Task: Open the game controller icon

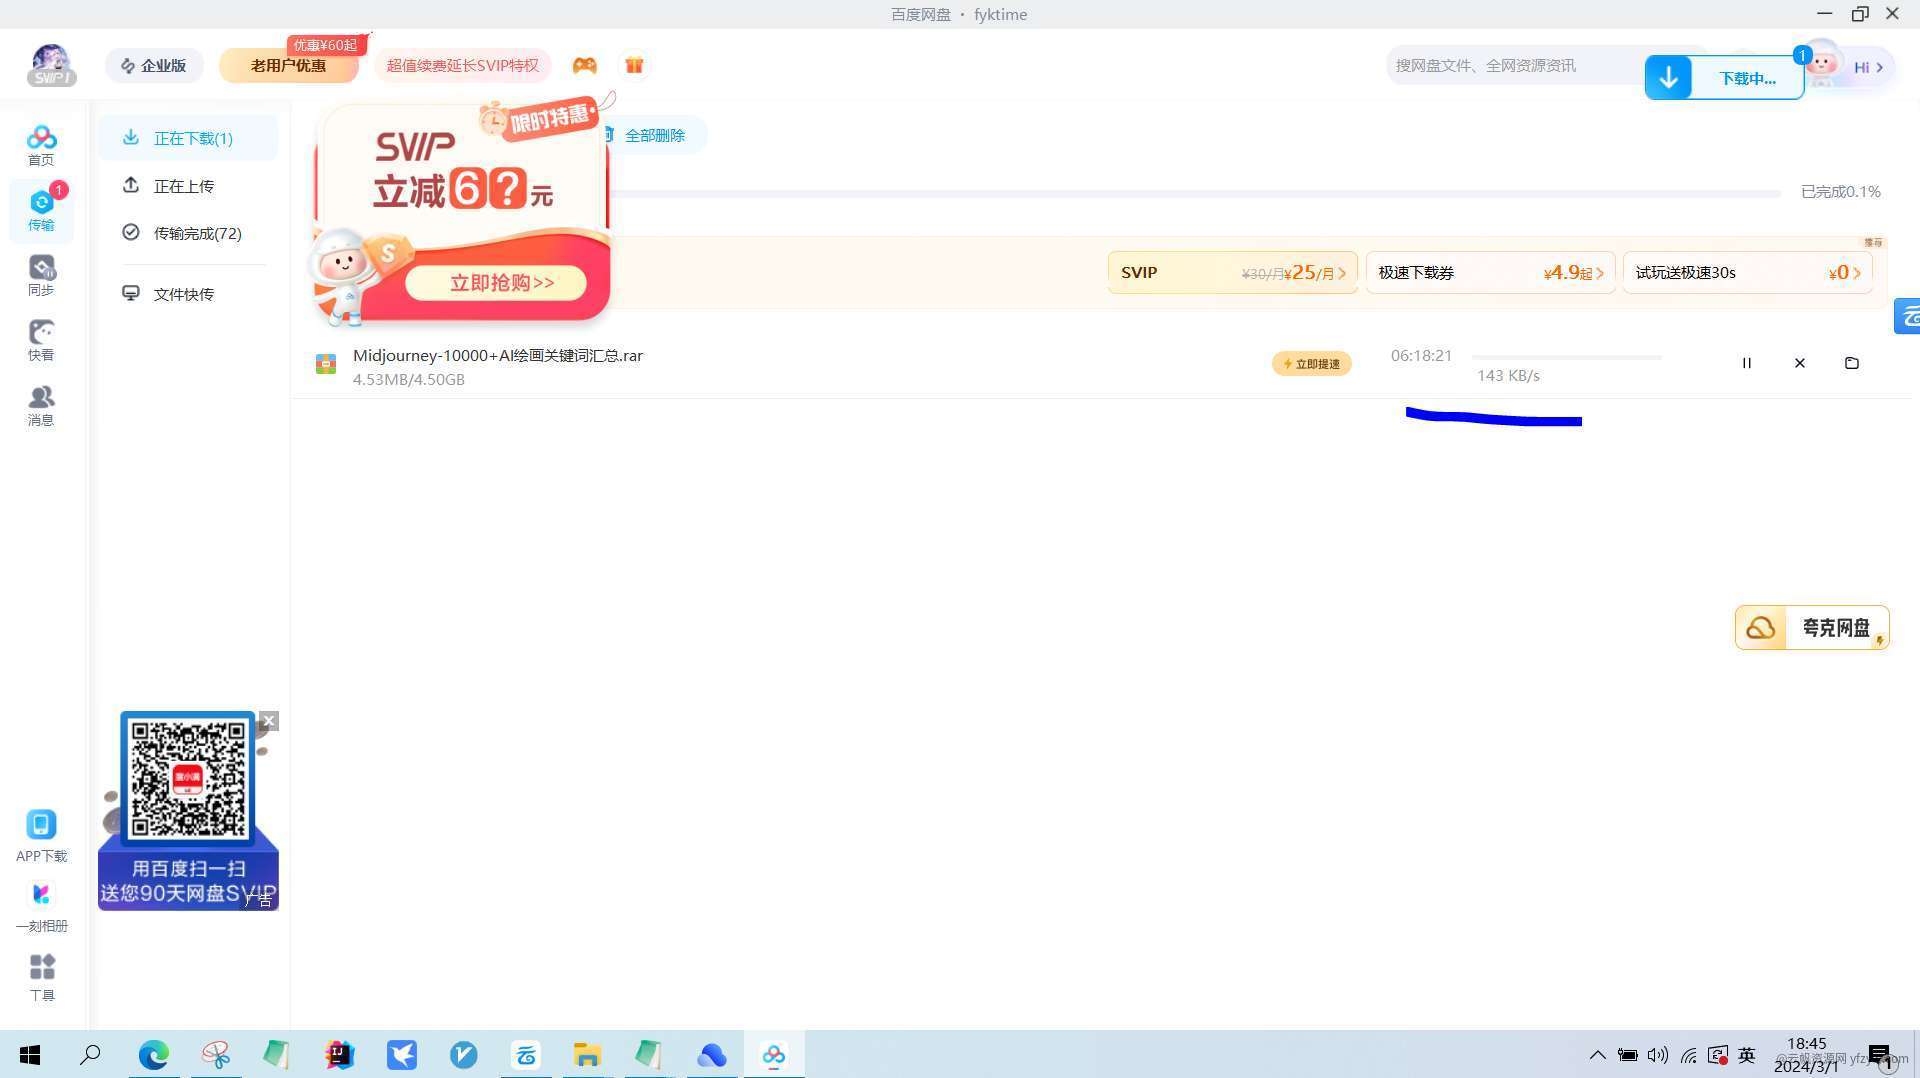Action: pos(584,65)
